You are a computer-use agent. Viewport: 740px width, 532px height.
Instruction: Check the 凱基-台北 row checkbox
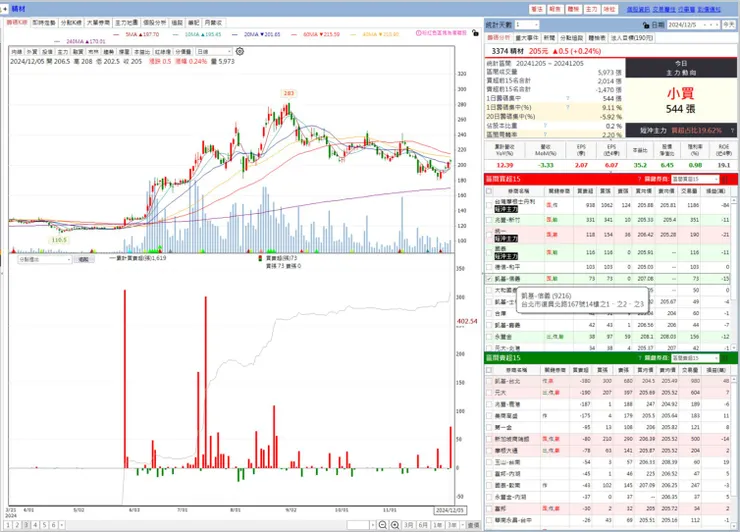pyautogui.click(x=489, y=381)
